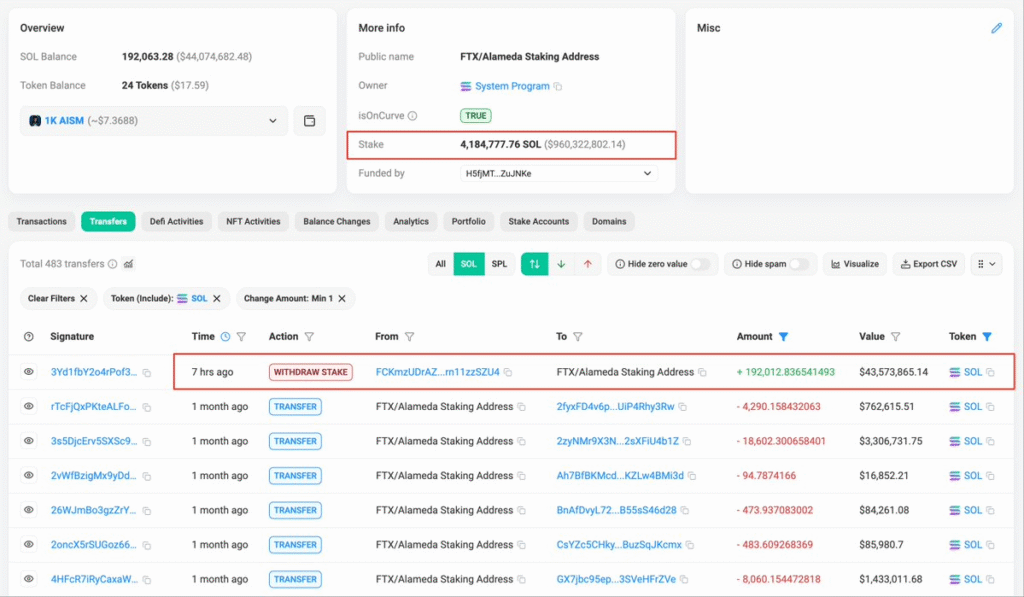The image size is (1024, 597).
Task: Copy the System Program owner address
Action: [558, 86]
